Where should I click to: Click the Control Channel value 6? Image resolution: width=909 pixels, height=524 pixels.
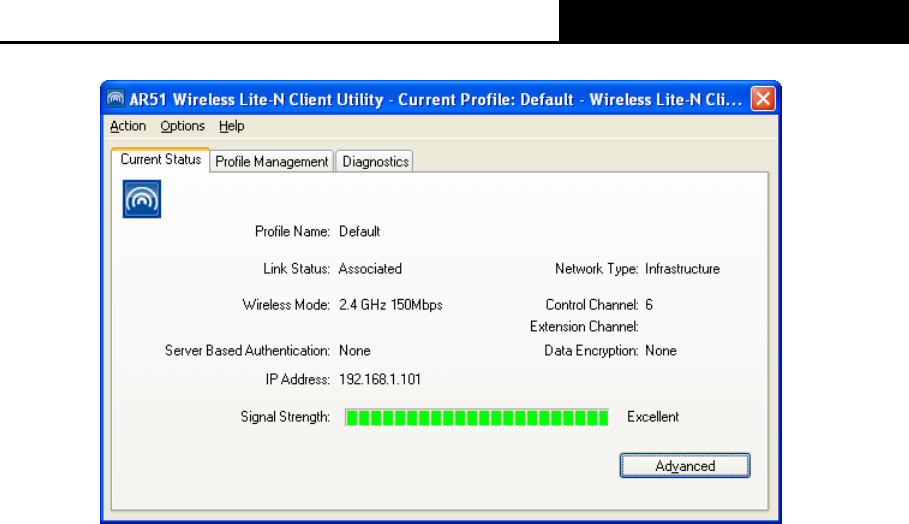click(649, 305)
